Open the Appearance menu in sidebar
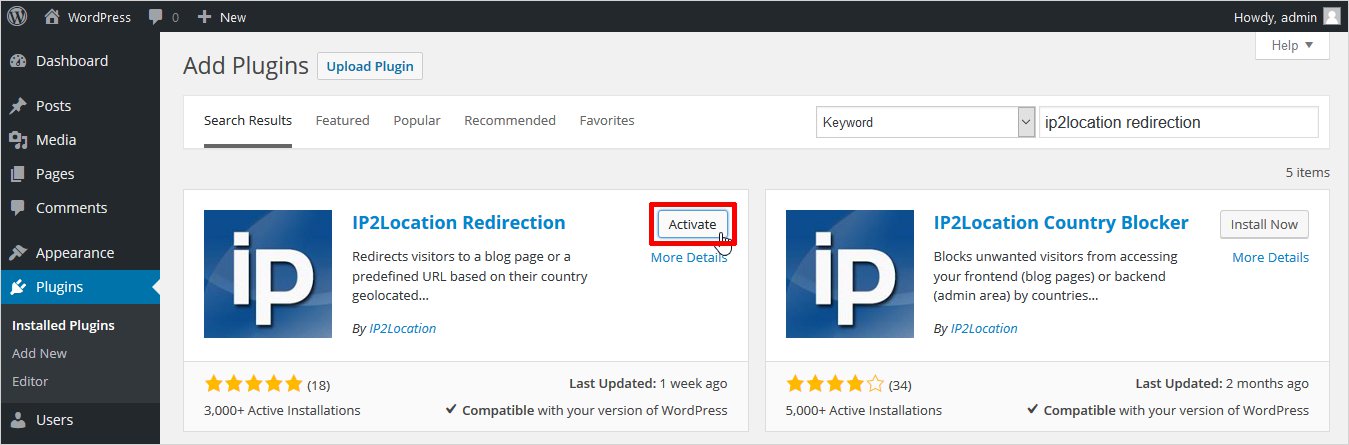The image size is (1349, 445). 74,253
